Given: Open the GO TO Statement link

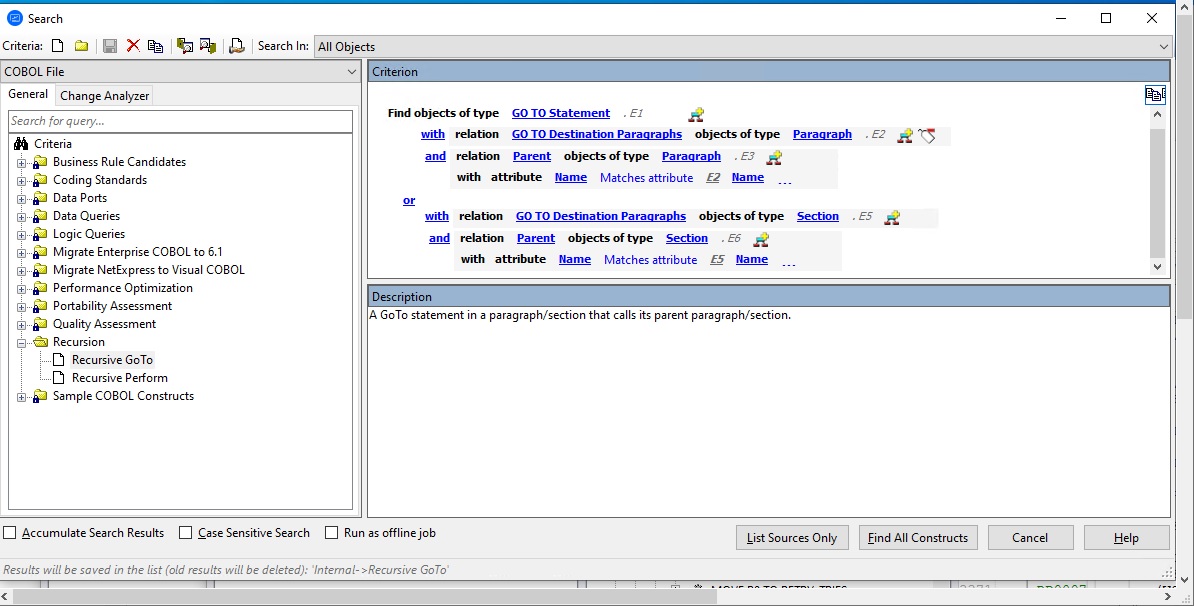Looking at the screenshot, I should (x=560, y=113).
